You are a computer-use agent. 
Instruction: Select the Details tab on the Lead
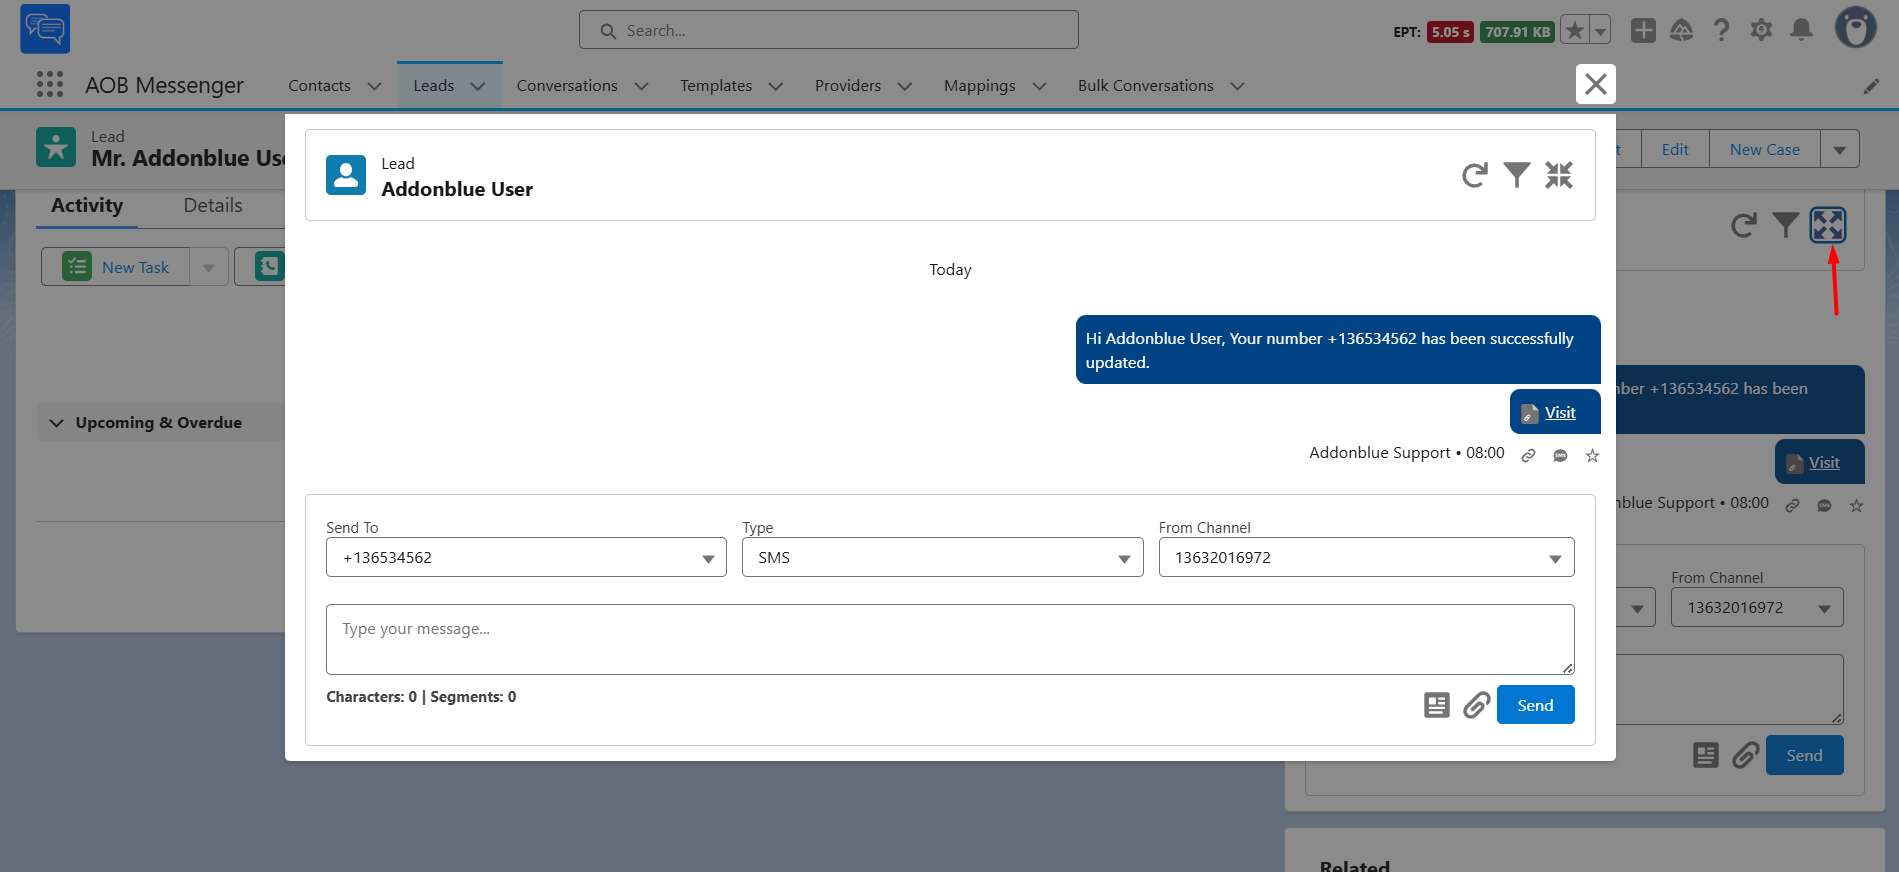point(213,205)
